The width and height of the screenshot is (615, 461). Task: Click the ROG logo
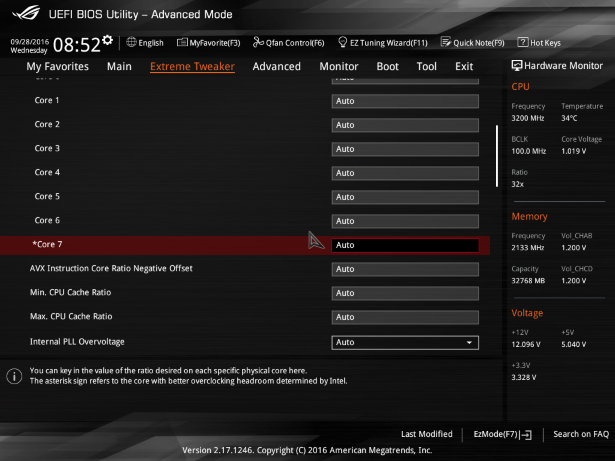pyautogui.click(x=26, y=13)
